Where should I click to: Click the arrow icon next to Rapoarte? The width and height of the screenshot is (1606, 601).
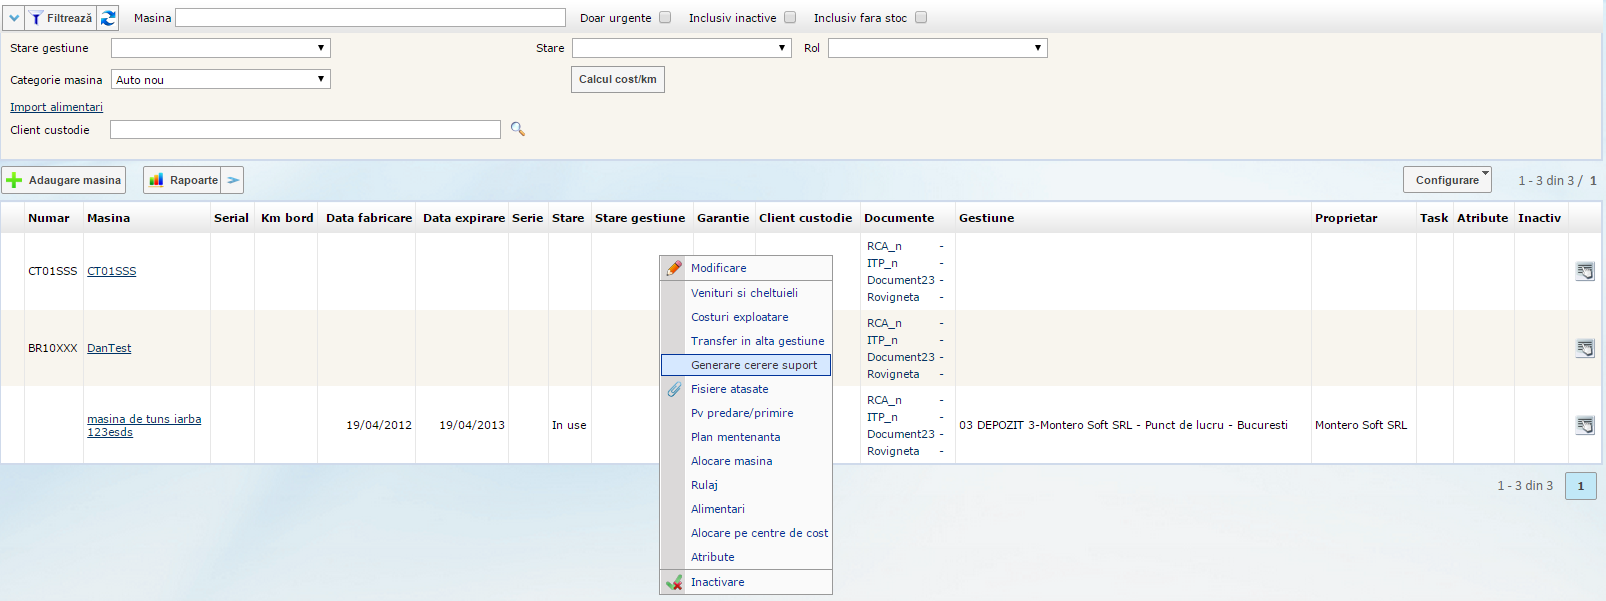(x=233, y=180)
